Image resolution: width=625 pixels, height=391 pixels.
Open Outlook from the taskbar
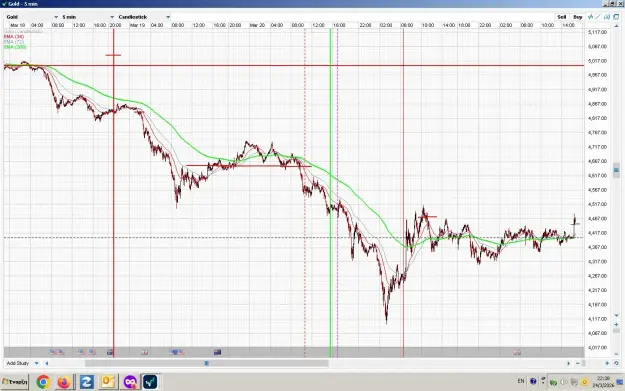[x=108, y=382]
